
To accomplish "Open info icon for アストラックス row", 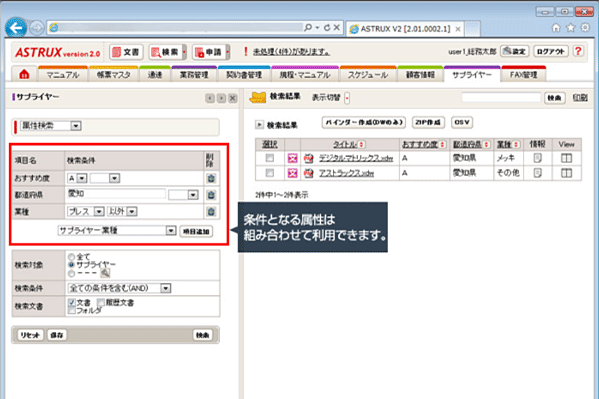I will click(x=537, y=173).
